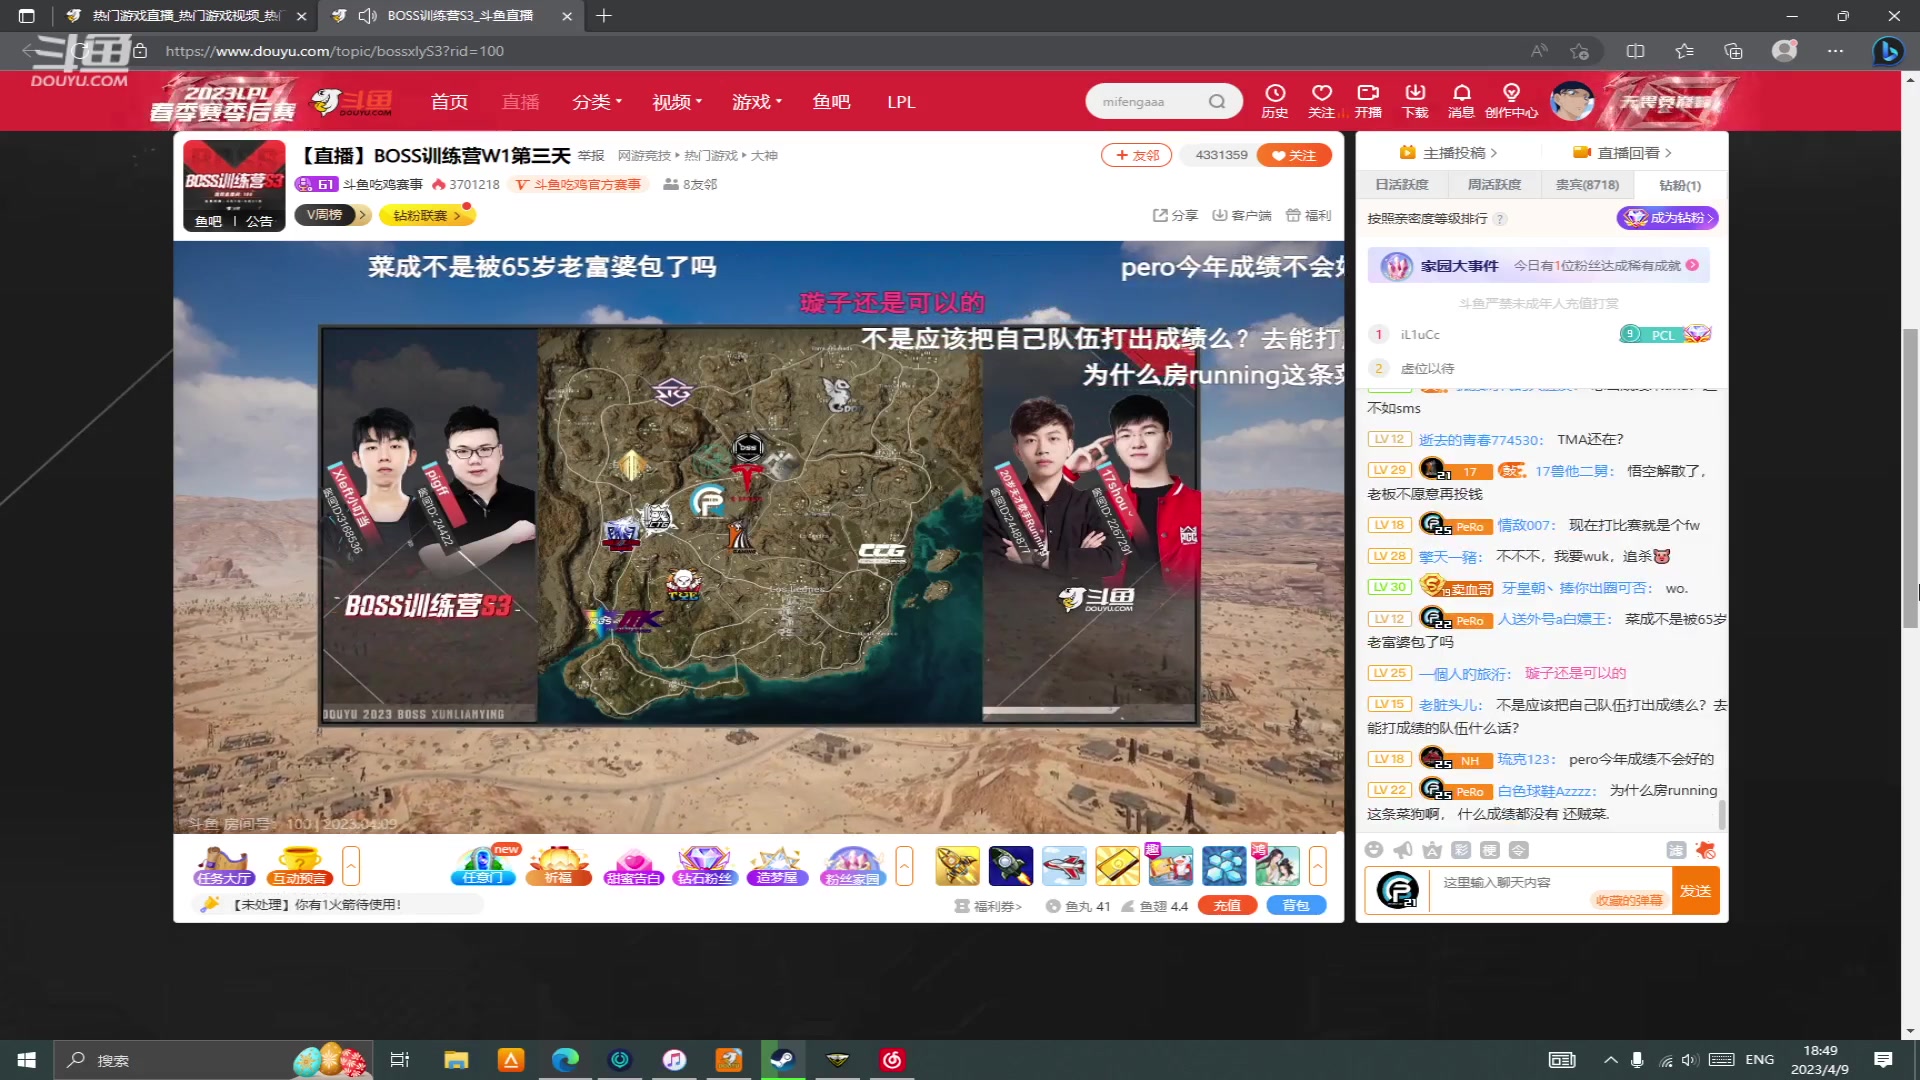Open the 钻石粉丝 diamond fans icon

click(704, 866)
